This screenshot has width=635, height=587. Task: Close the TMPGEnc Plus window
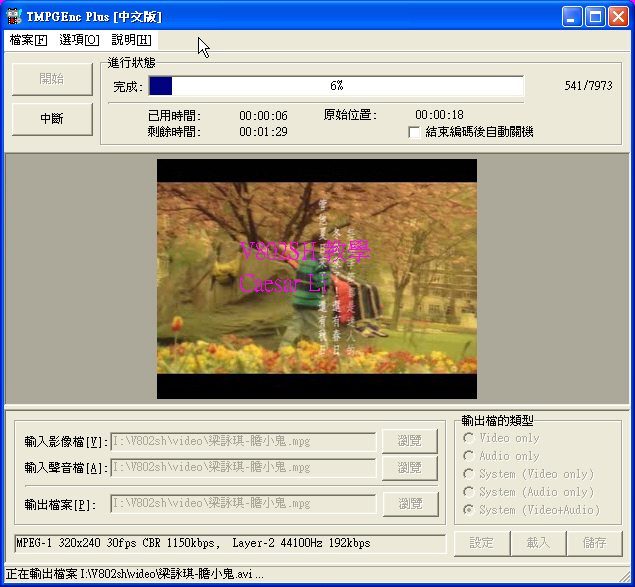coord(618,17)
